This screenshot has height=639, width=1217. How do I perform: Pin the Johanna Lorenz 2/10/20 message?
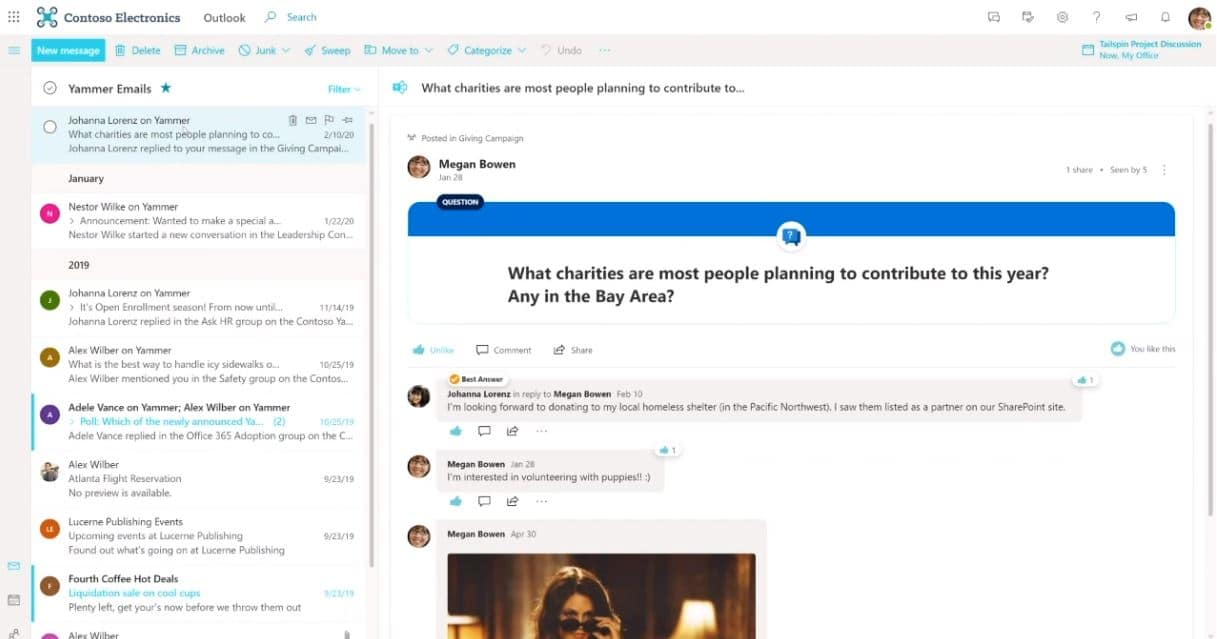click(x=347, y=120)
